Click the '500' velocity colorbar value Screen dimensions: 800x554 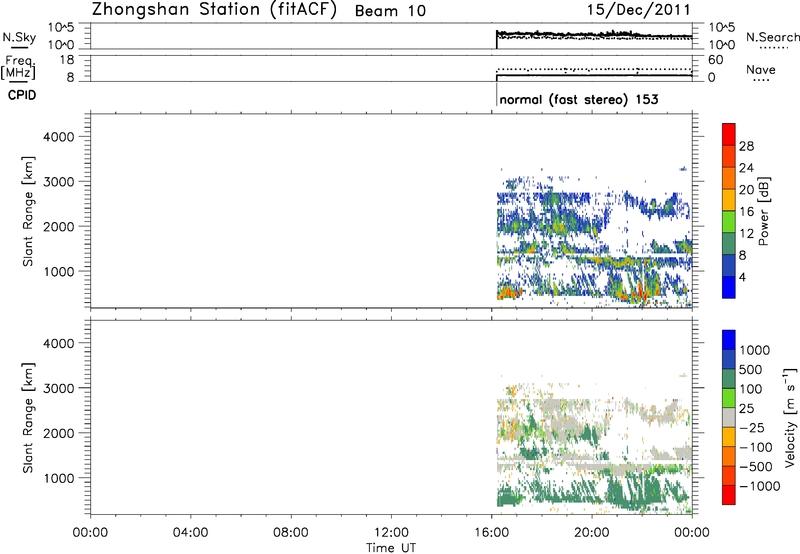751,370
